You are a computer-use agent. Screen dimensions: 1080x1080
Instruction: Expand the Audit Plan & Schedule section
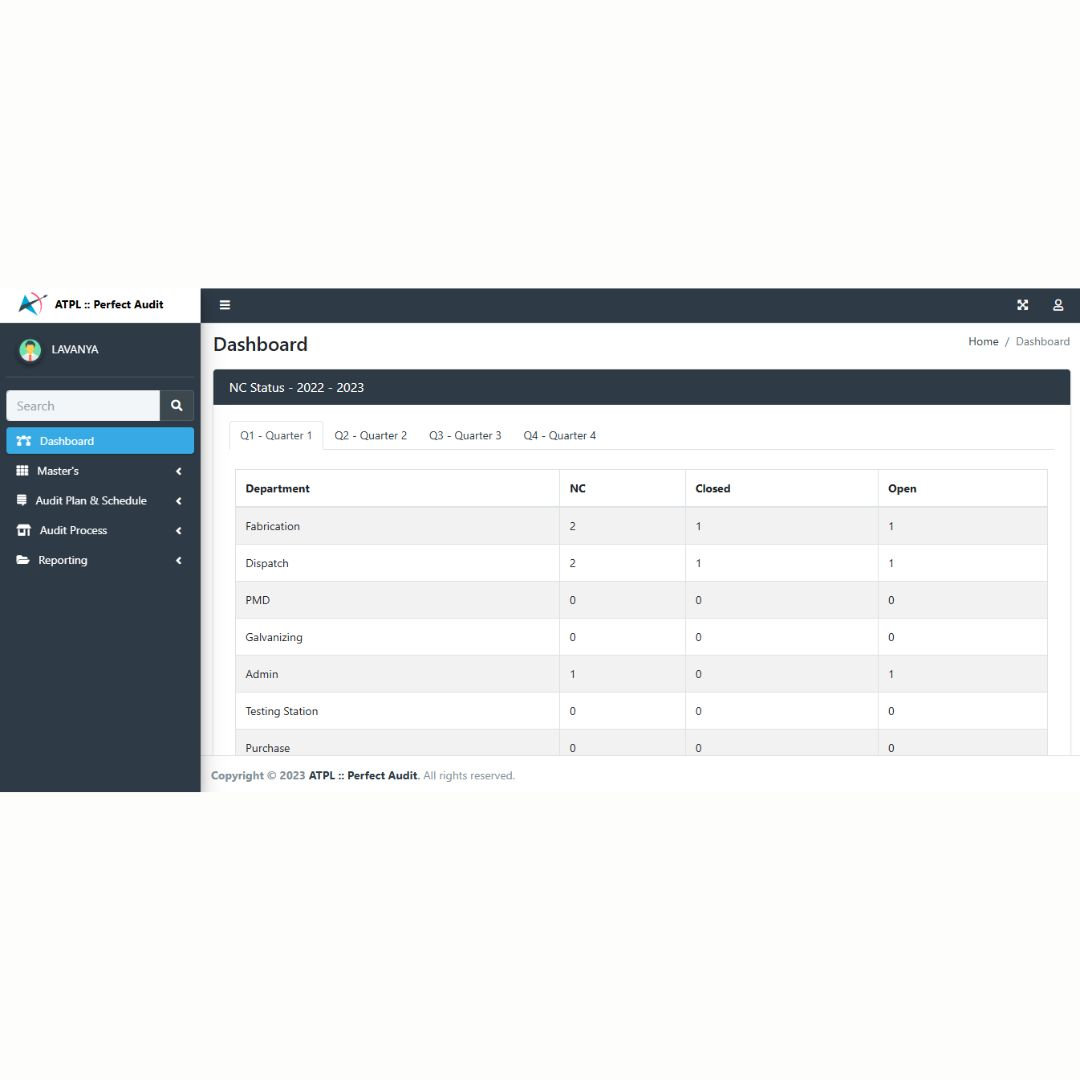[178, 500]
